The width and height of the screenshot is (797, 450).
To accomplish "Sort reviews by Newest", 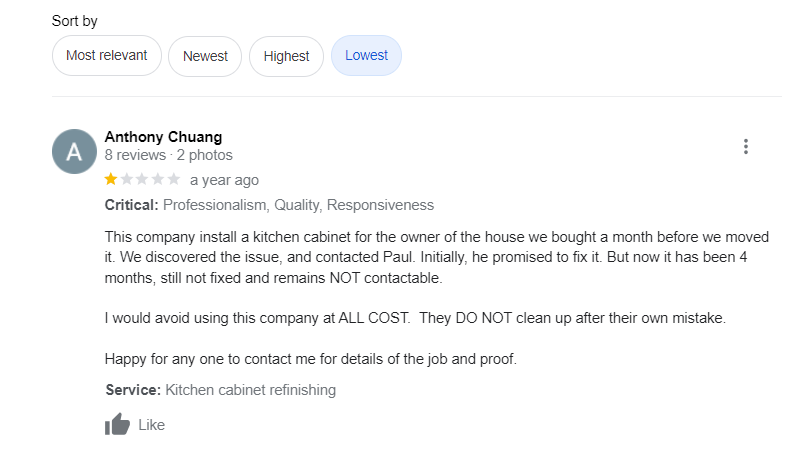I will [205, 56].
